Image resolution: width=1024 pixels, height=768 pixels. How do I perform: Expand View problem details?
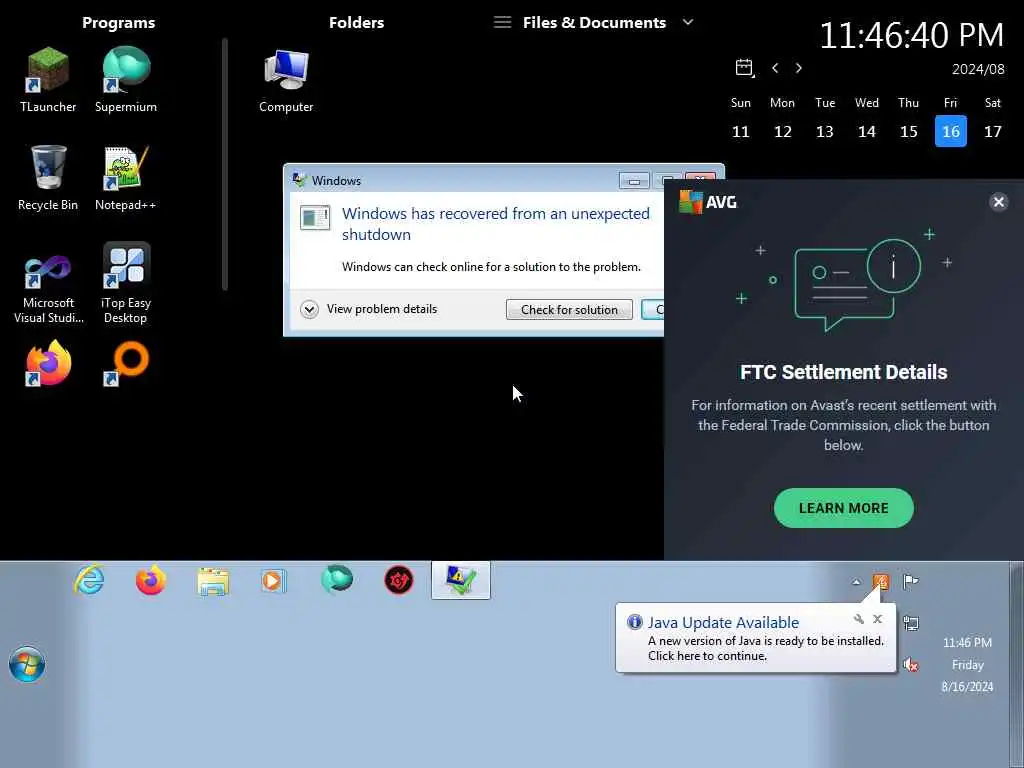[x=369, y=309]
